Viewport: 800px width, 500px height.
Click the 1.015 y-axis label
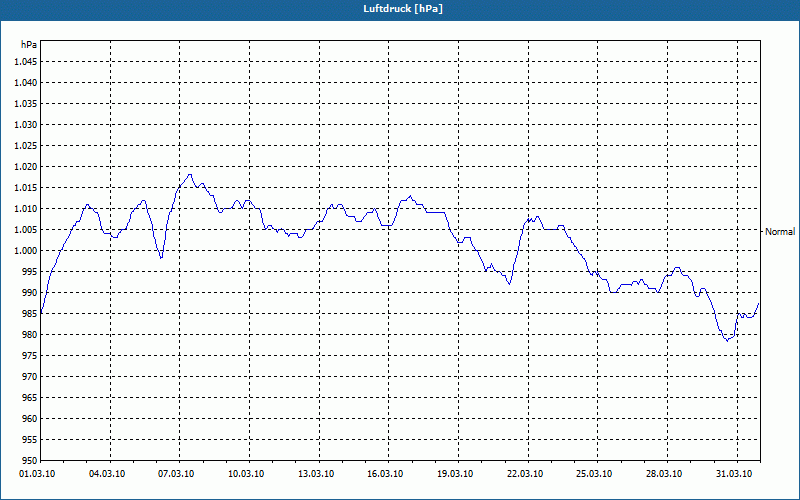point(25,188)
